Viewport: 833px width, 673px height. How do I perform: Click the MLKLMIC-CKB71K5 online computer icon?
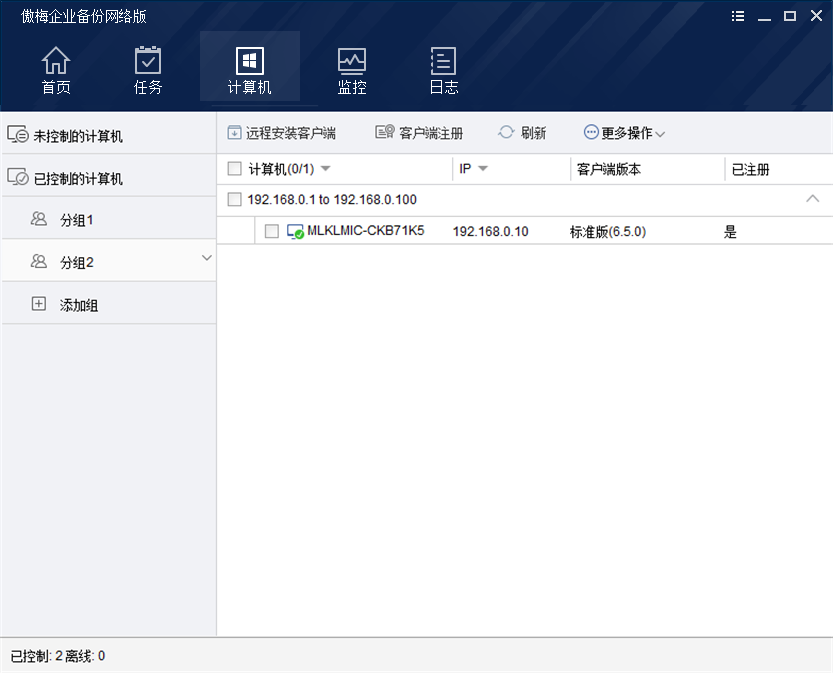295,232
